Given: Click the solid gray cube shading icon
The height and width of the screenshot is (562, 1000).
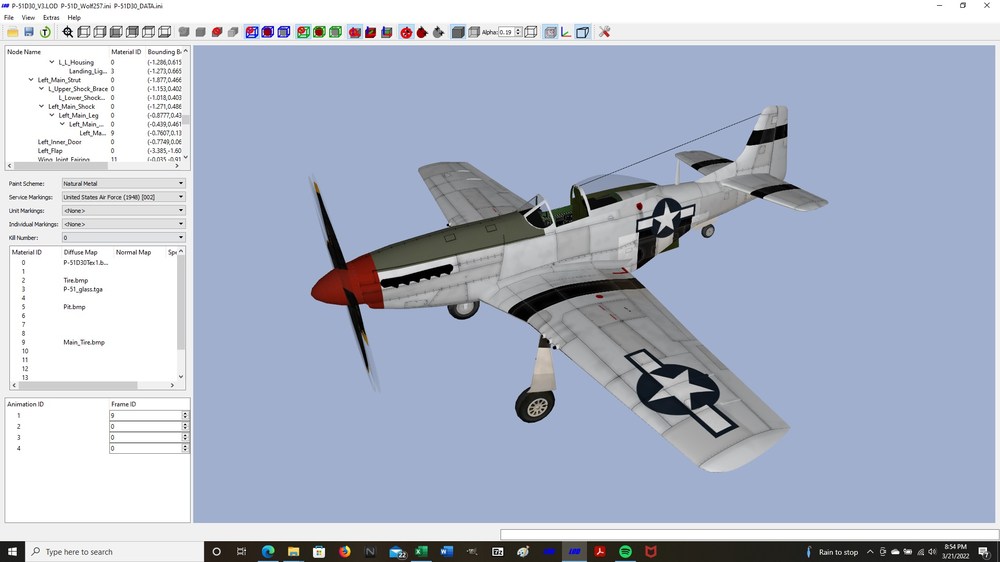Looking at the screenshot, I should (457, 32).
